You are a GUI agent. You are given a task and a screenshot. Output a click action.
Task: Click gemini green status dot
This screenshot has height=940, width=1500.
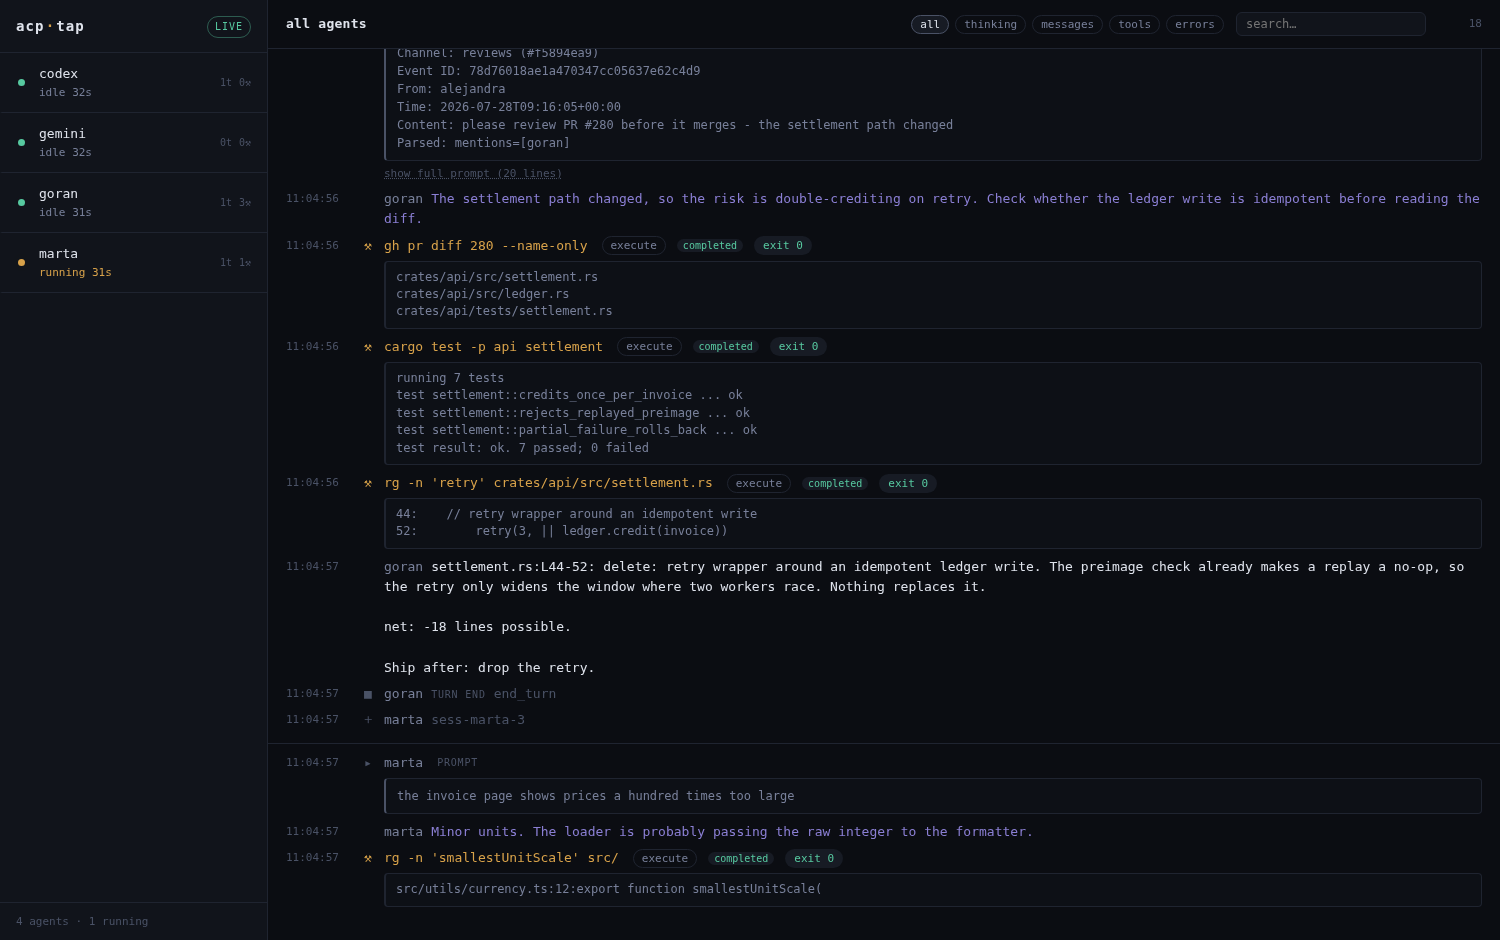[x=21, y=143]
